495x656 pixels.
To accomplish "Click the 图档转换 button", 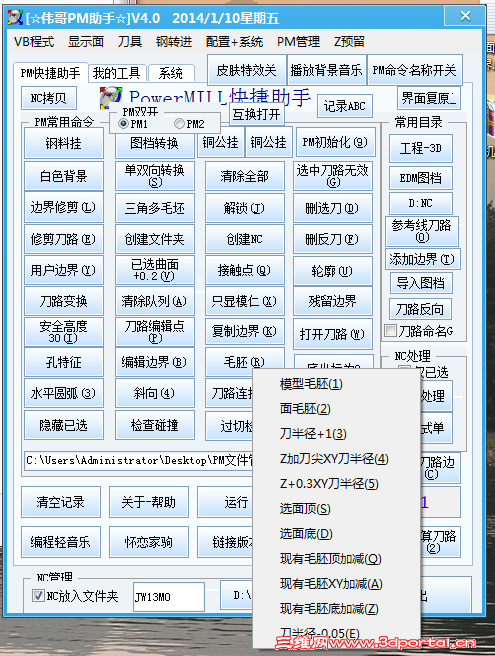I will [155, 144].
